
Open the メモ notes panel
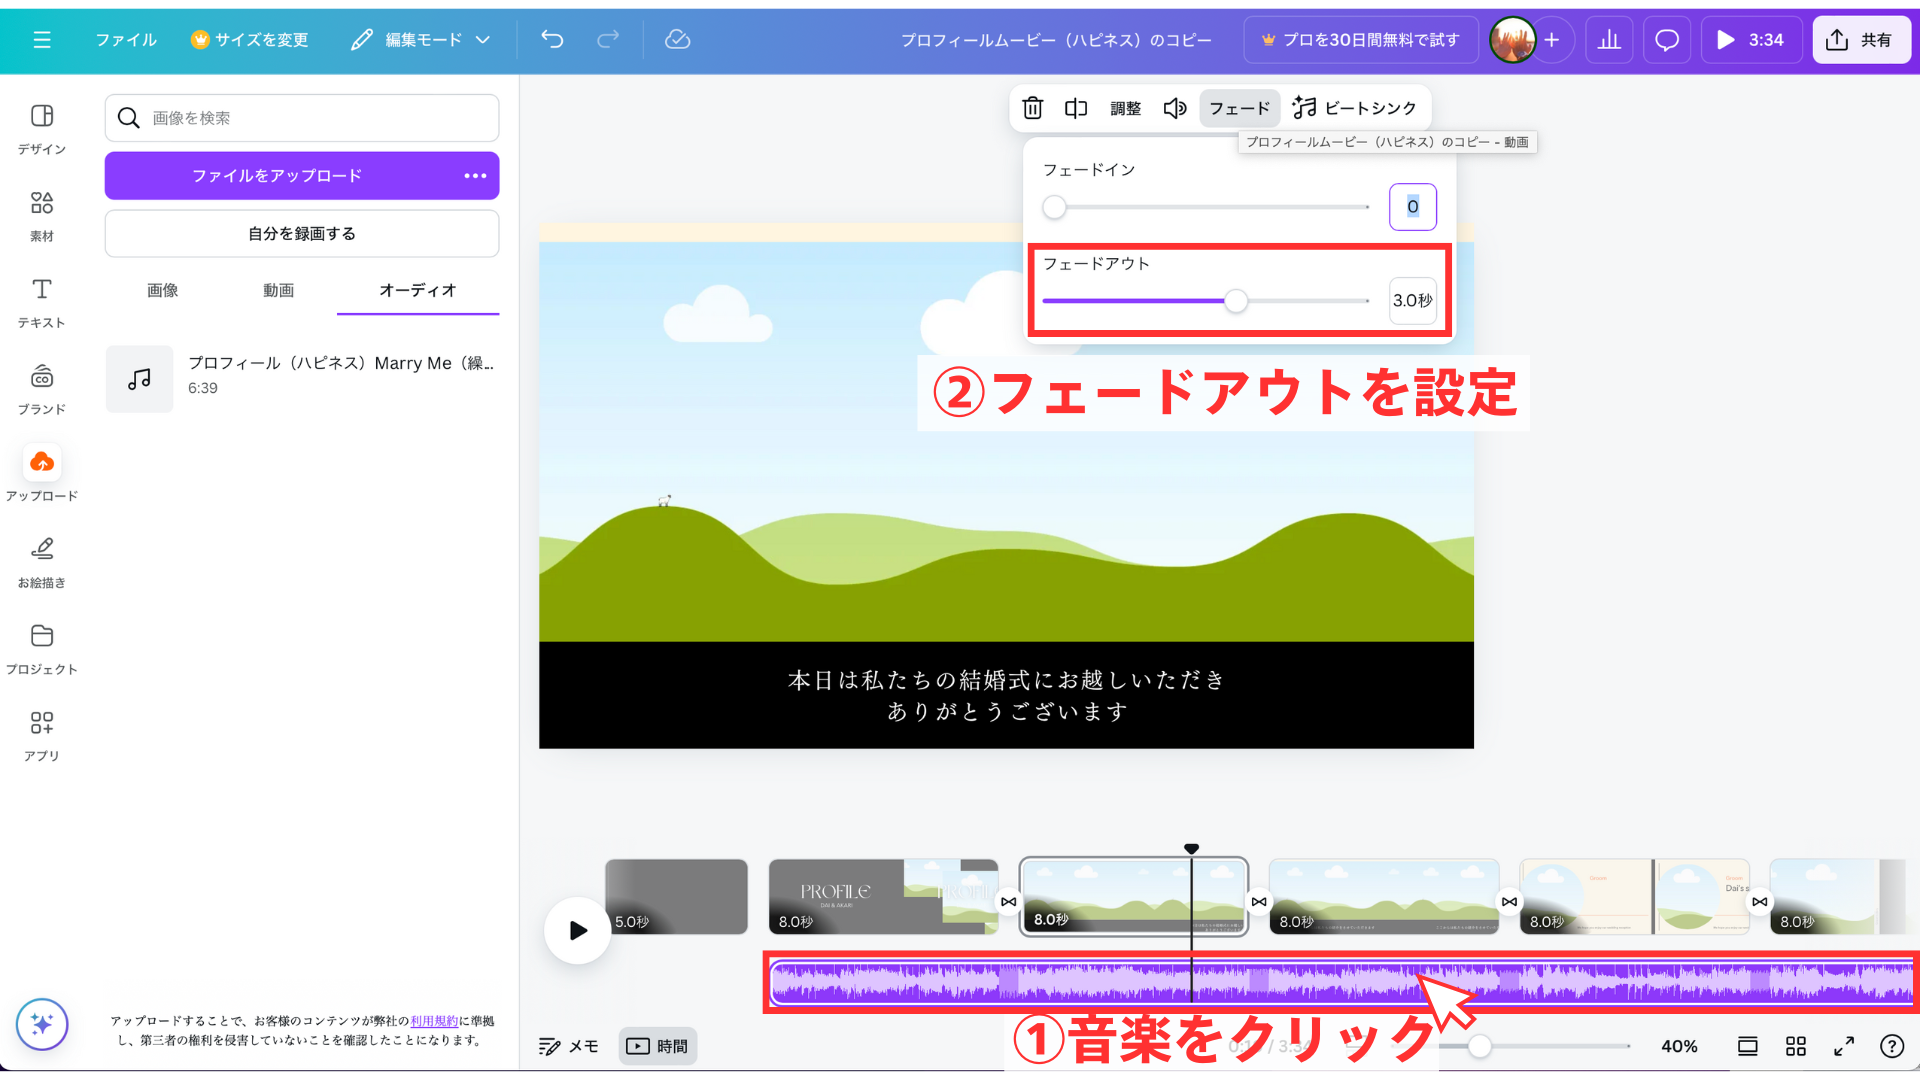[x=569, y=1046]
